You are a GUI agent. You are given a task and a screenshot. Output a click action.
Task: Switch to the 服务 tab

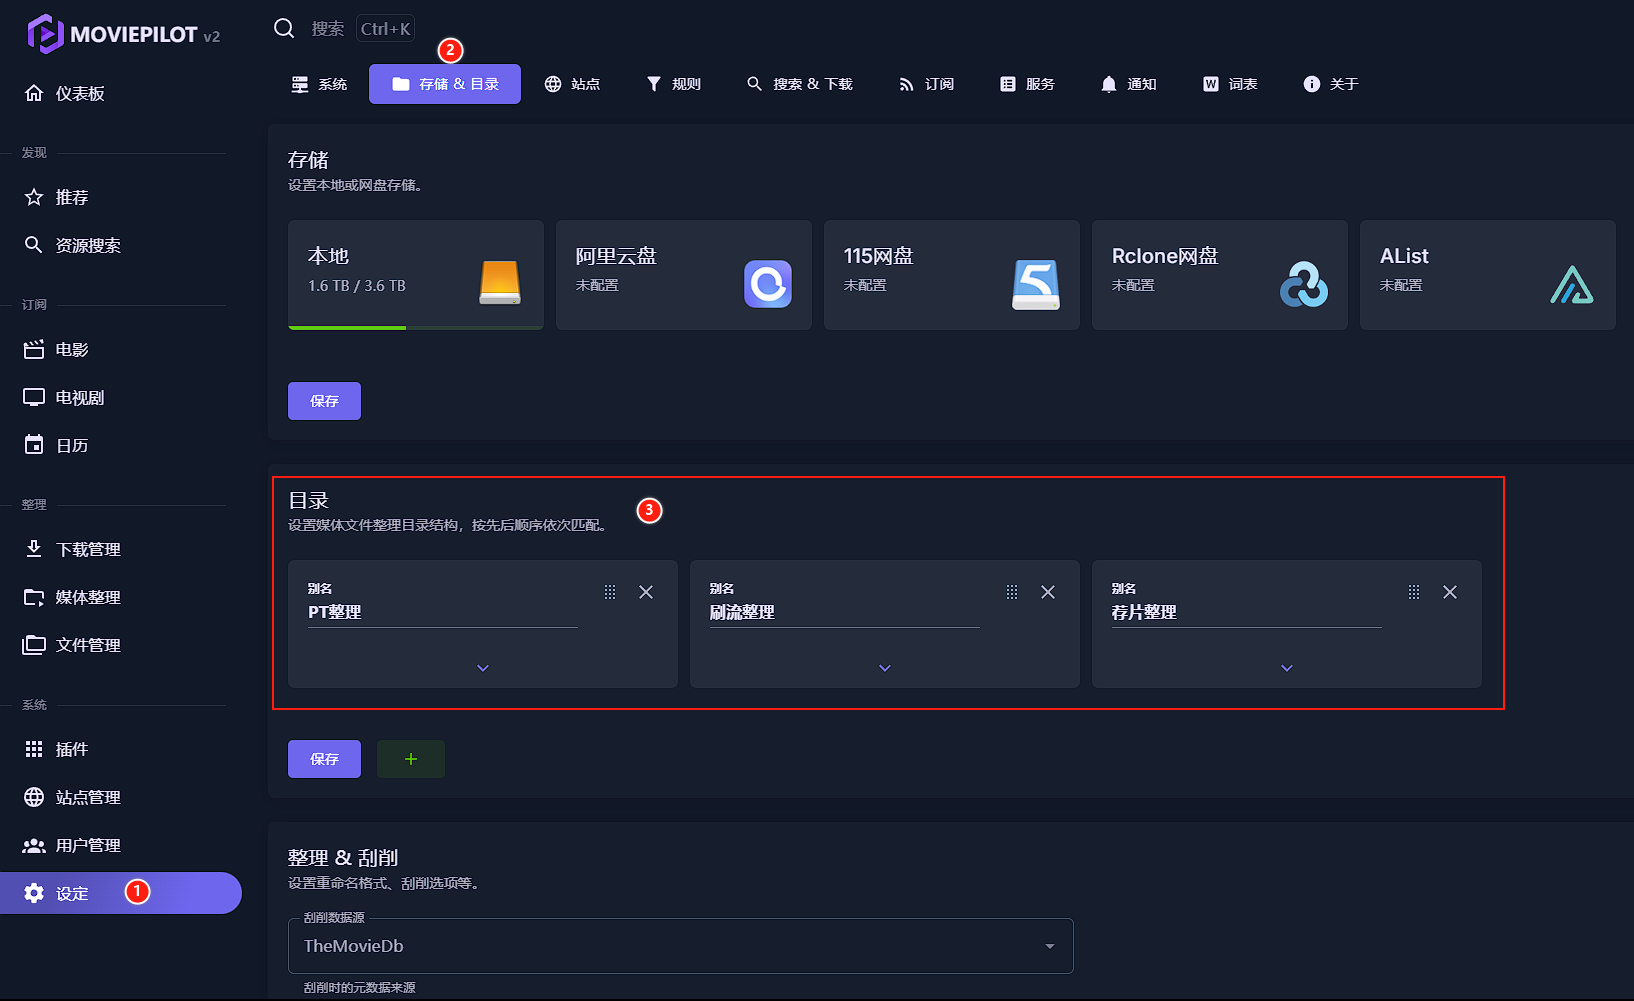pyautogui.click(x=1027, y=84)
